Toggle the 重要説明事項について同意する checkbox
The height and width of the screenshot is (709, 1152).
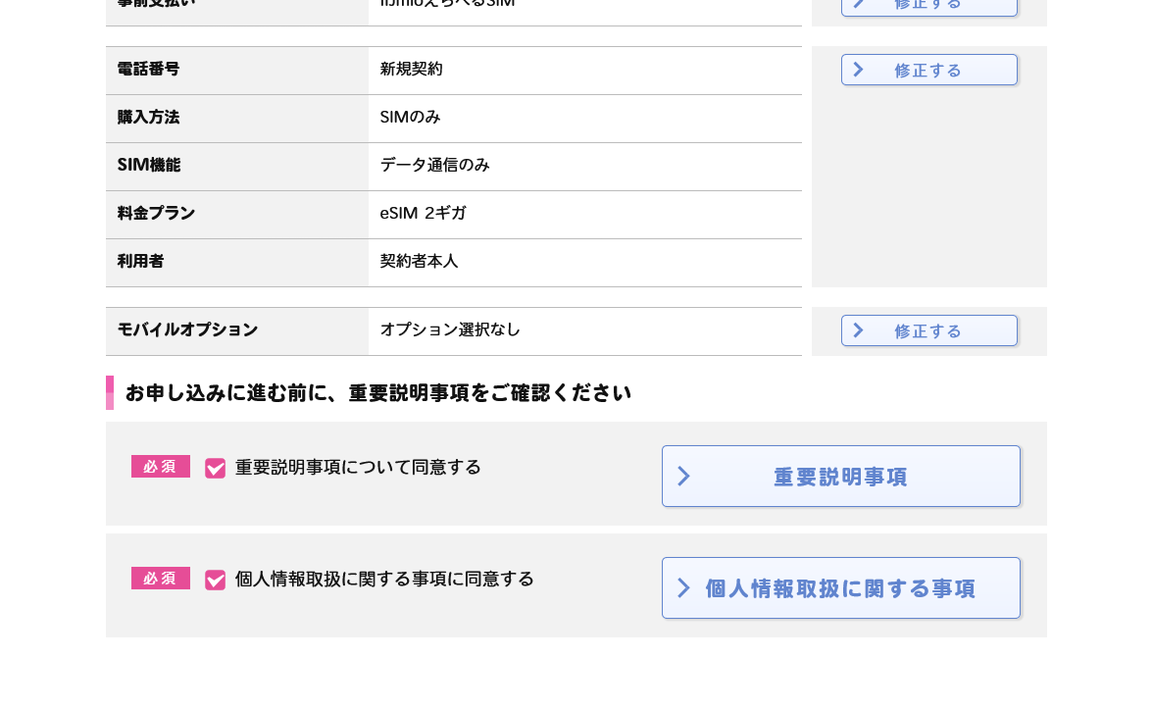click(x=215, y=468)
